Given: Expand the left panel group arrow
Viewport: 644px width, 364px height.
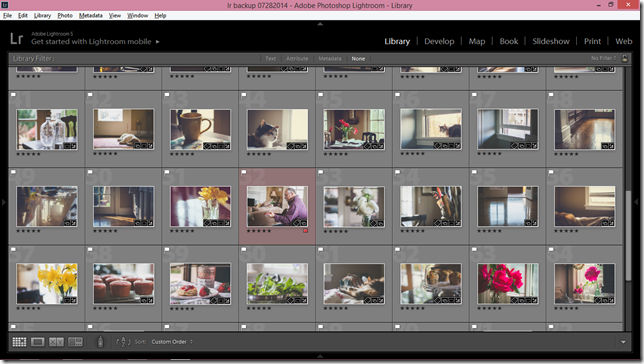Looking at the screenshot, I should 3,202.
